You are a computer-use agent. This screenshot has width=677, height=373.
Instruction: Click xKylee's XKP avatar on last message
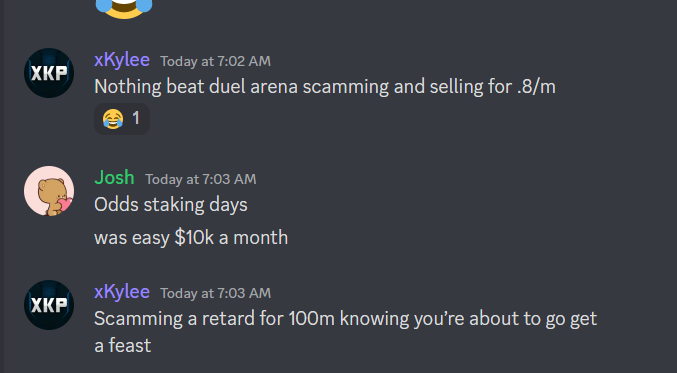(x=49, y=305)
